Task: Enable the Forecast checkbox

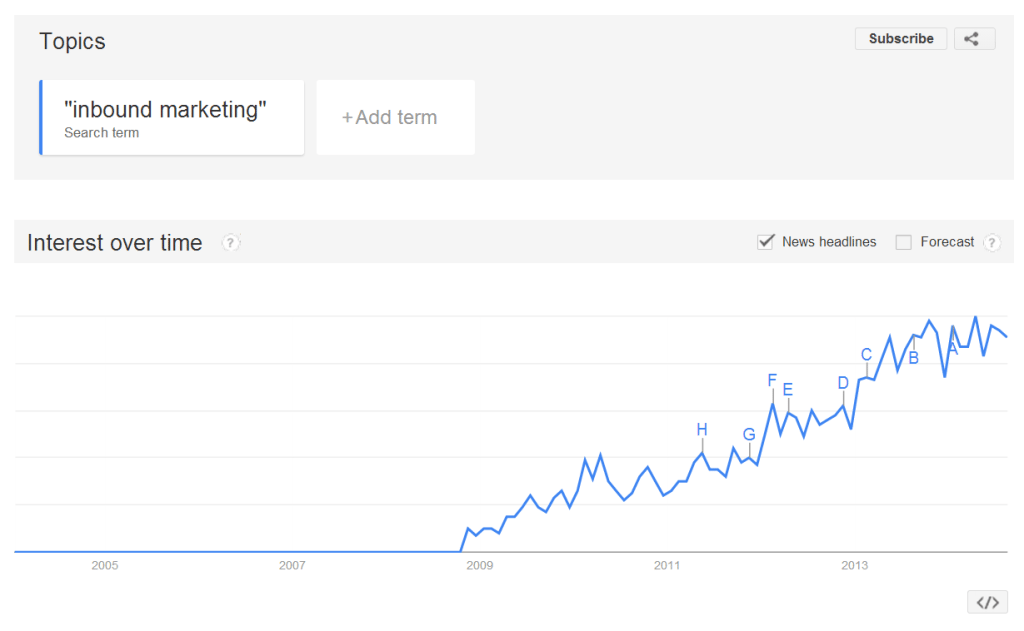Action: [x=903, y=241]
